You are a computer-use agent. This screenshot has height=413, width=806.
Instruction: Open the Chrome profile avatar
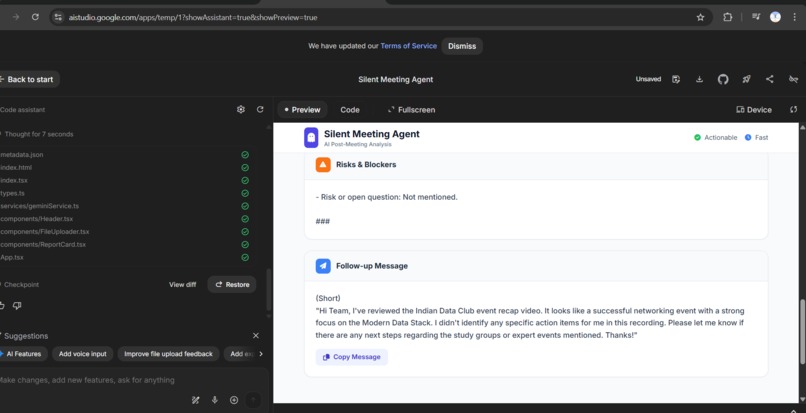coord(775,17)
